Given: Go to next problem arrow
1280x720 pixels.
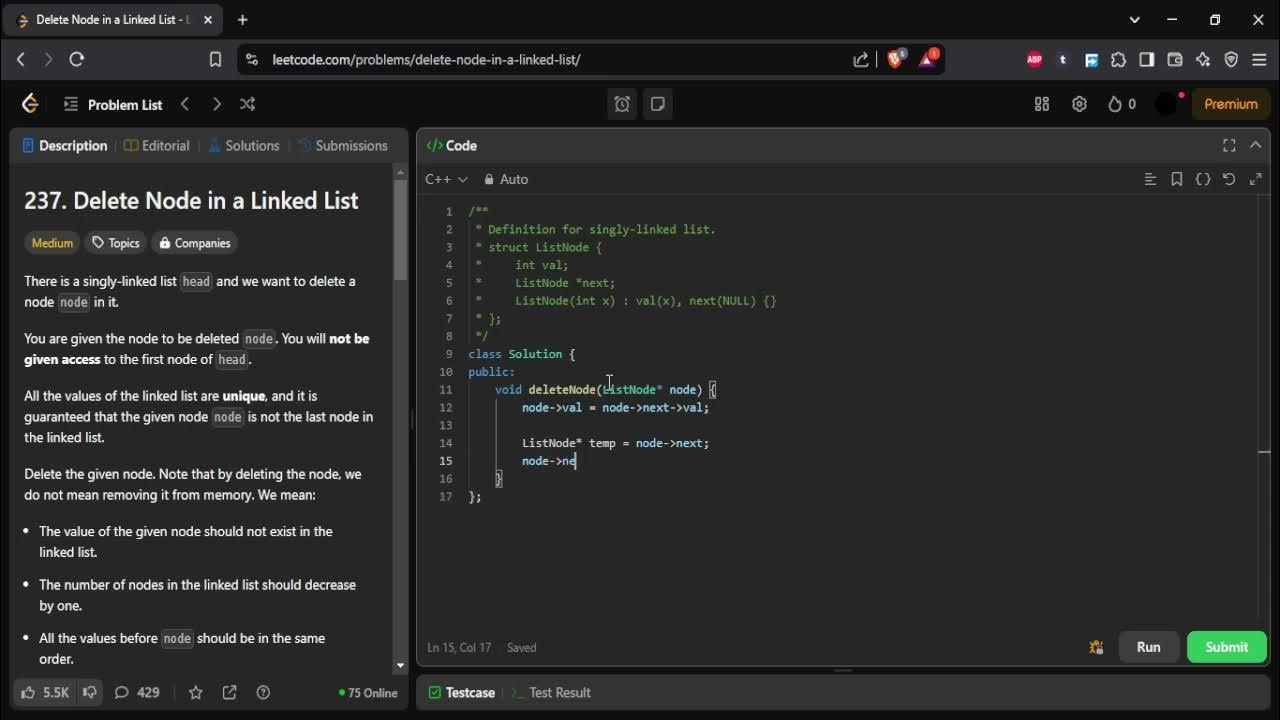Looking at the screenshot, I should [216, 104].
